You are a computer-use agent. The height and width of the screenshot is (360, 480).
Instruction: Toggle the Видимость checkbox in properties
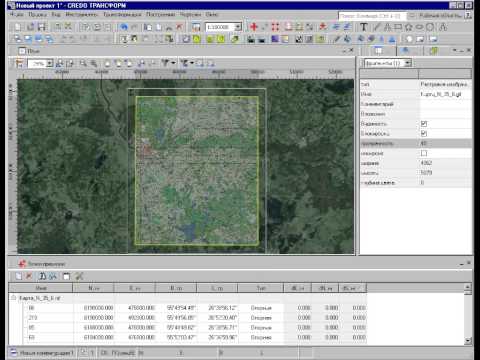coord(424,124)
